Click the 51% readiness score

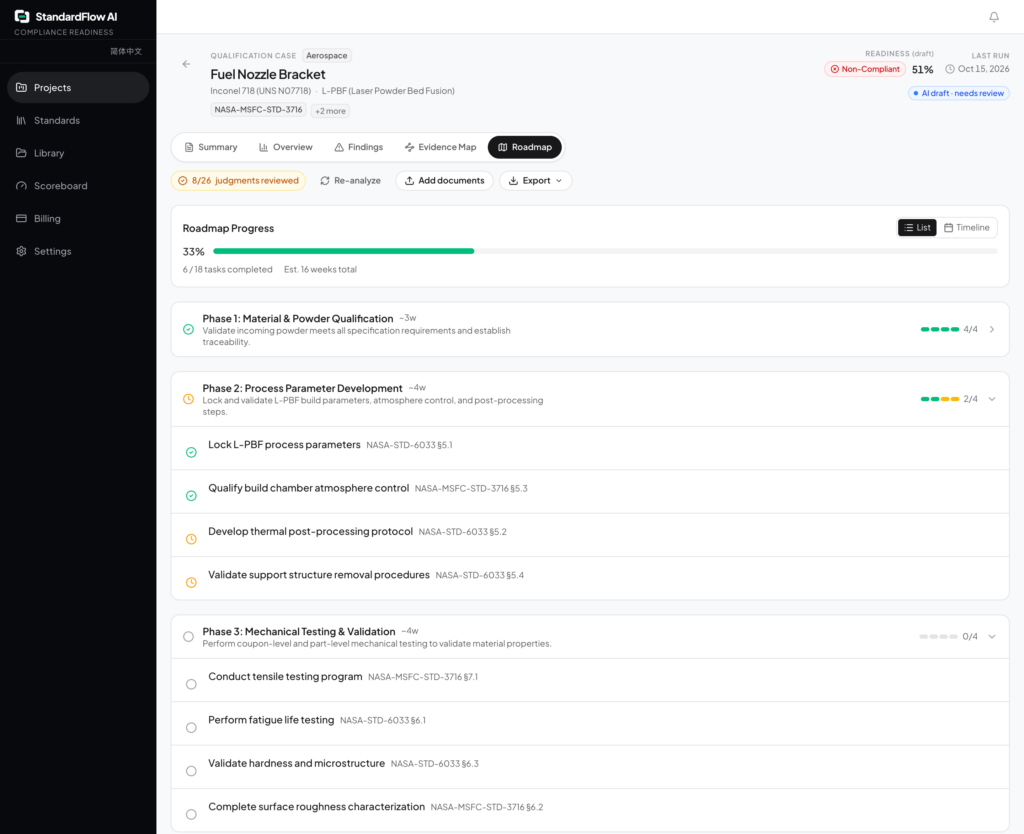(x=922, y=70)
